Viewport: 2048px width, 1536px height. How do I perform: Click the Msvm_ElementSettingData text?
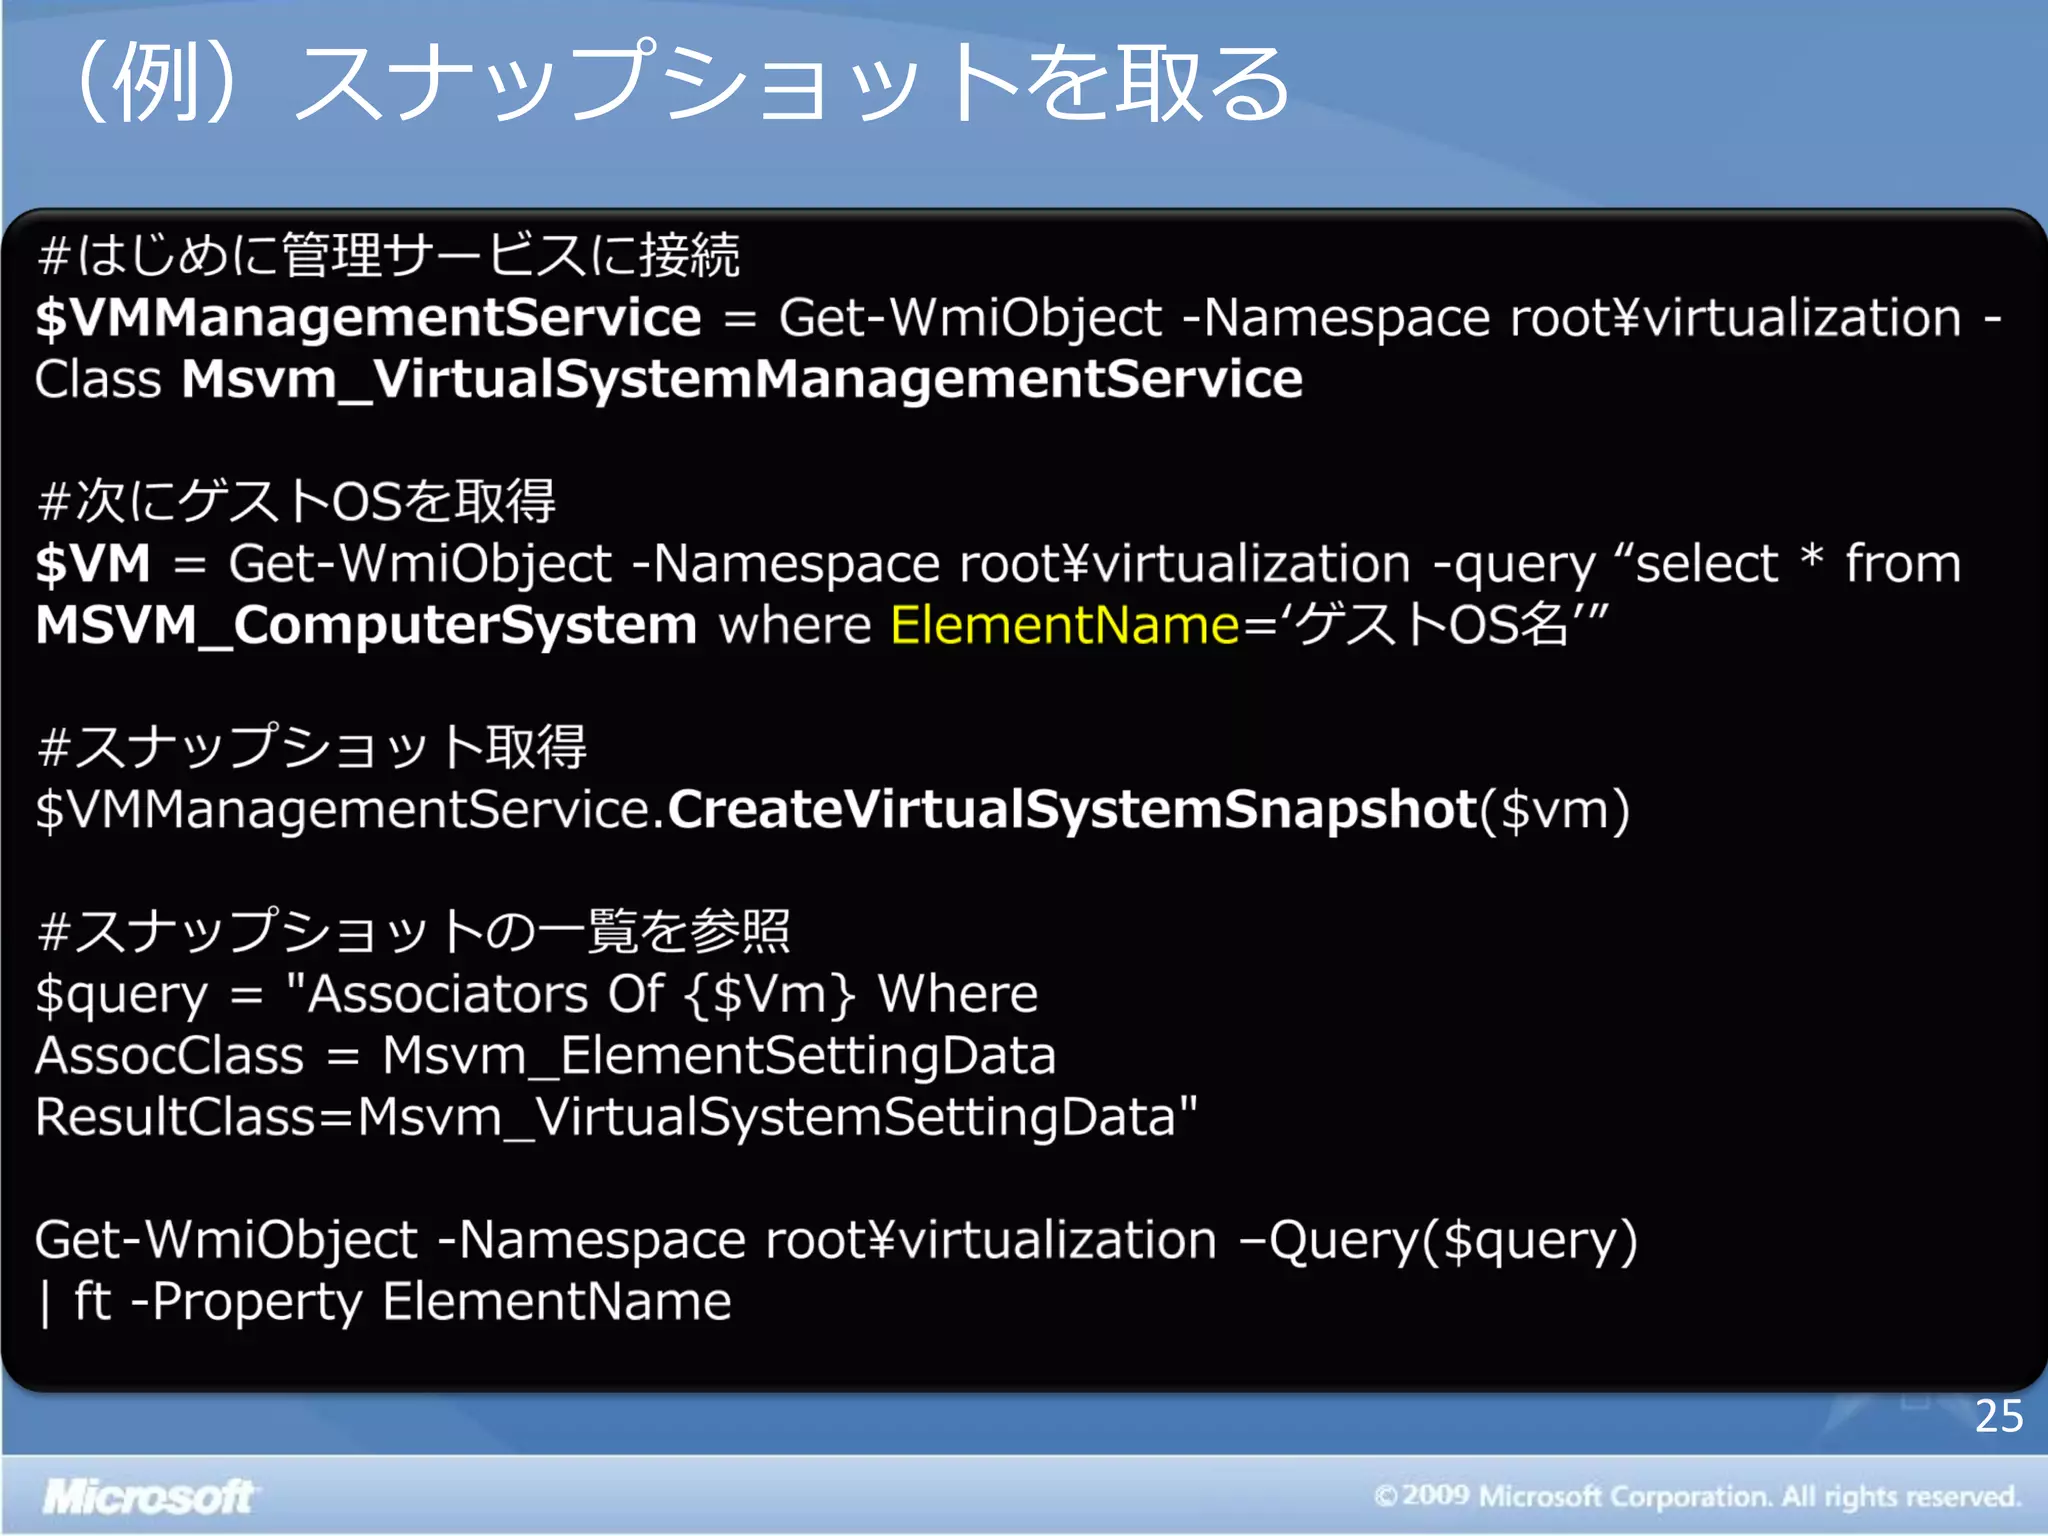coord(718,1057)
